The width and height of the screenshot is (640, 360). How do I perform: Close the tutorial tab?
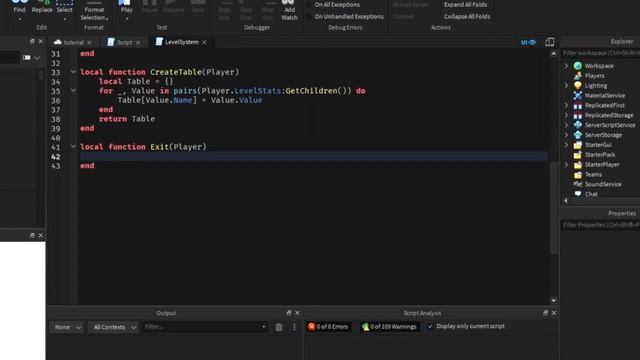(x=90, y=42)
